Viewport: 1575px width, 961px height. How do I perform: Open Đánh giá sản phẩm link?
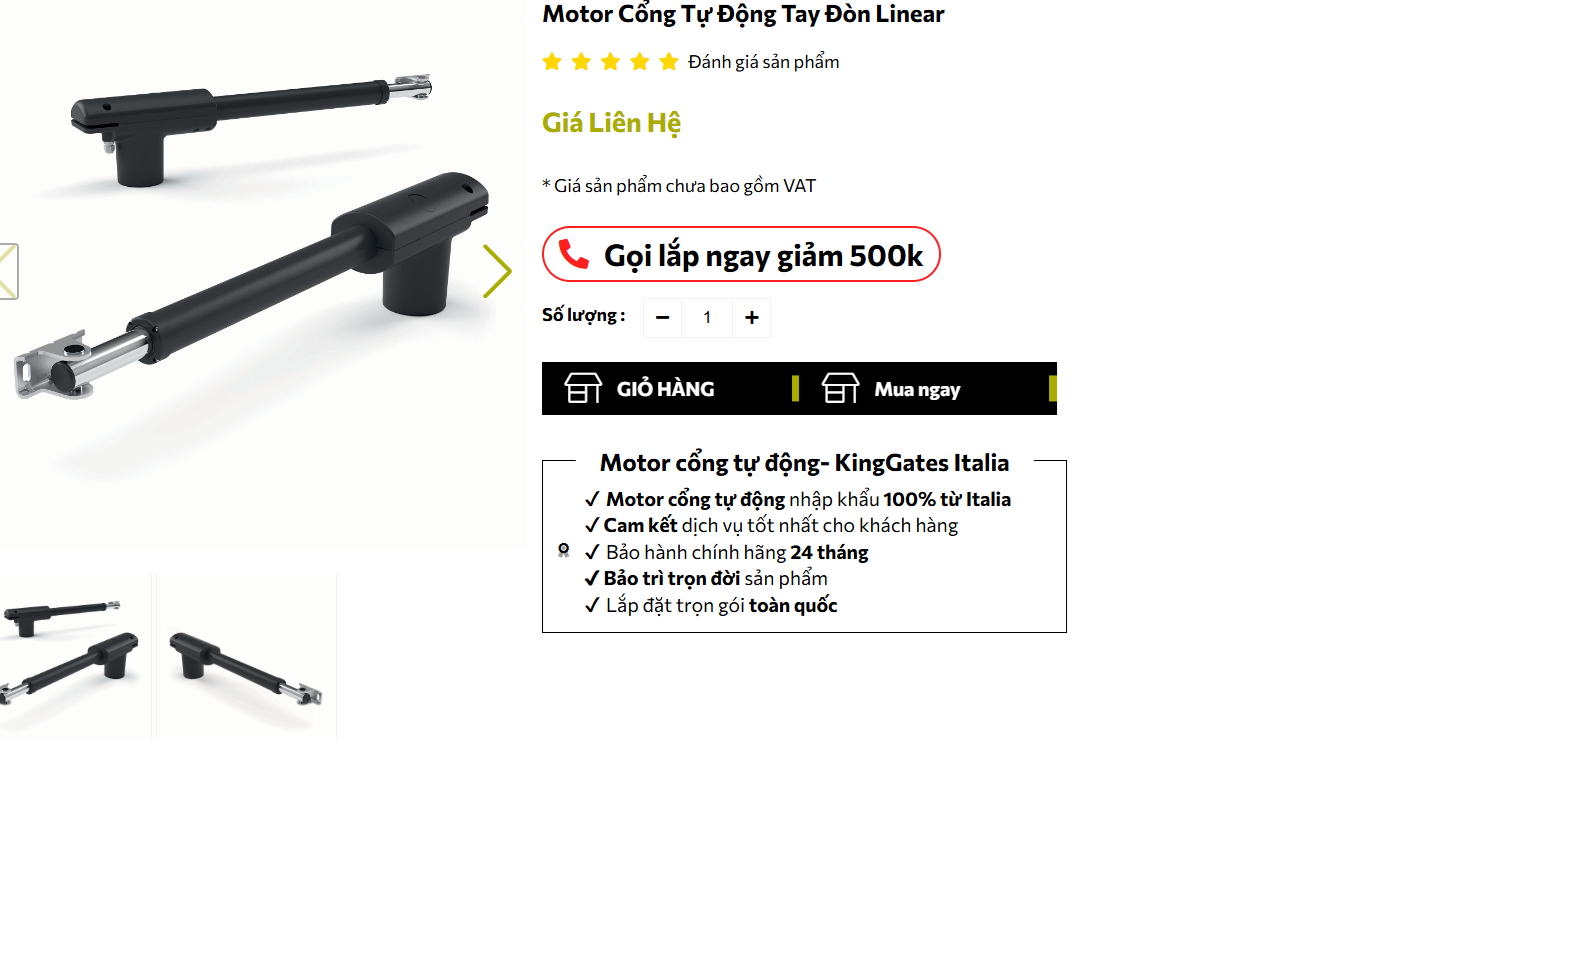tap(764, 62)
